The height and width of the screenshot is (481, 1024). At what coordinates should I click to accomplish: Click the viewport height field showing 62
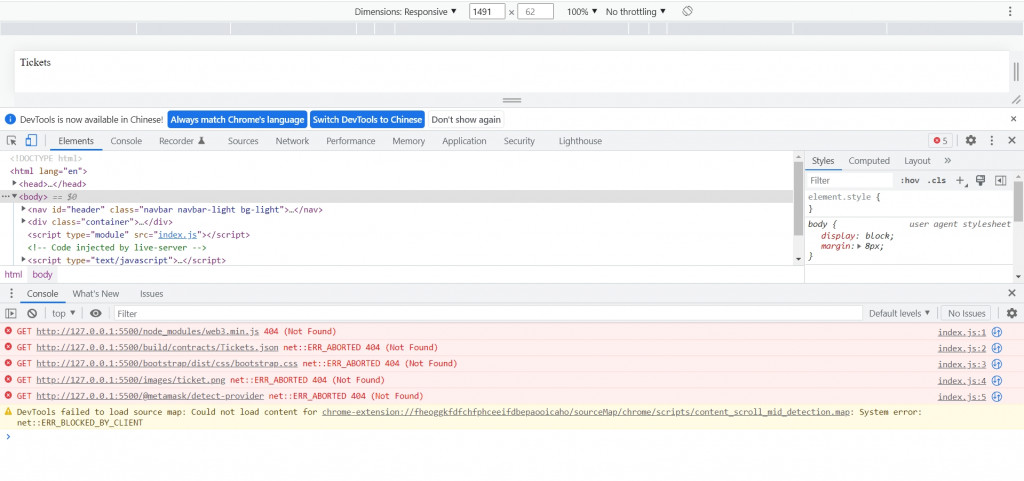(535, 12)
